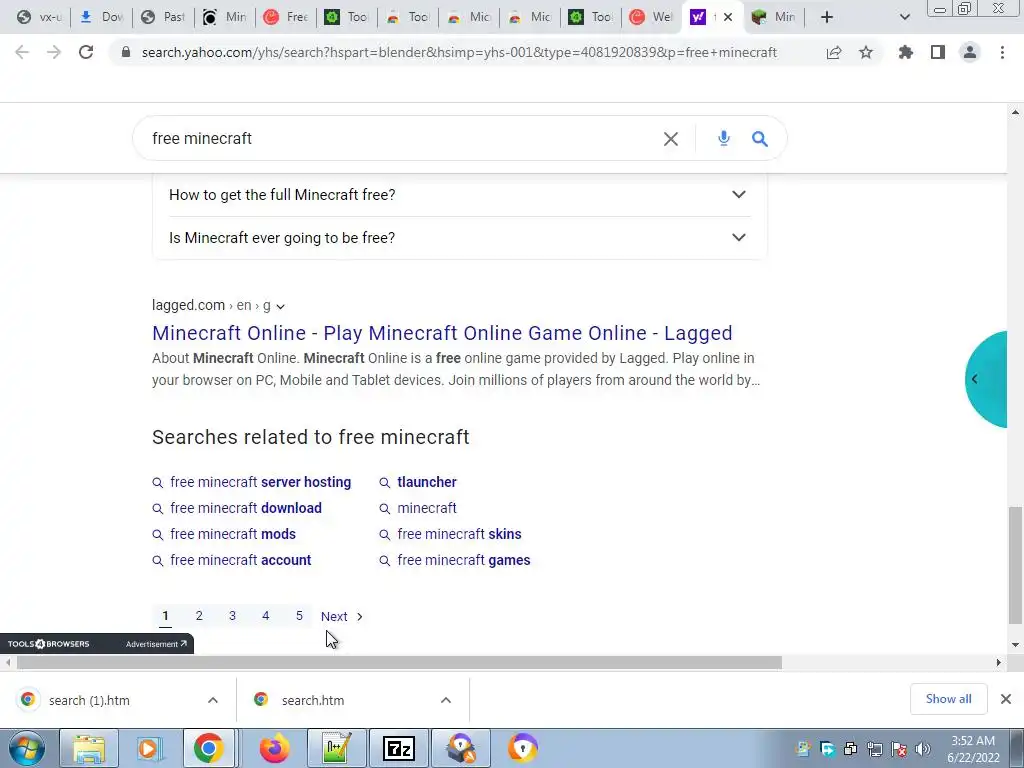Start voice search with the microphone icon
This screenshot has height=768, width=1024.
(724, 138)
